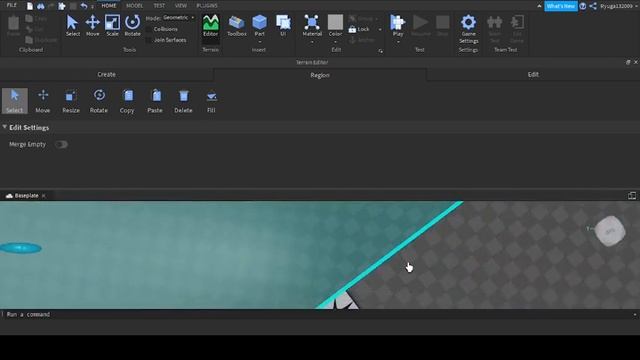Viewport: 640px width, 360px height.
Task: Open the help question mark icon
Action: [x=583, y=6]
